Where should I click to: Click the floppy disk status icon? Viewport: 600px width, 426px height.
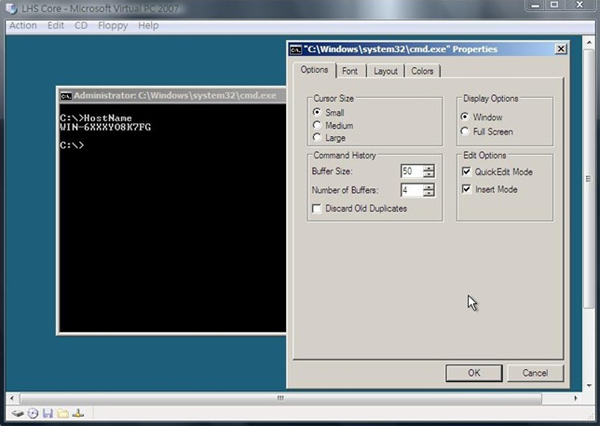coord(47,413)
